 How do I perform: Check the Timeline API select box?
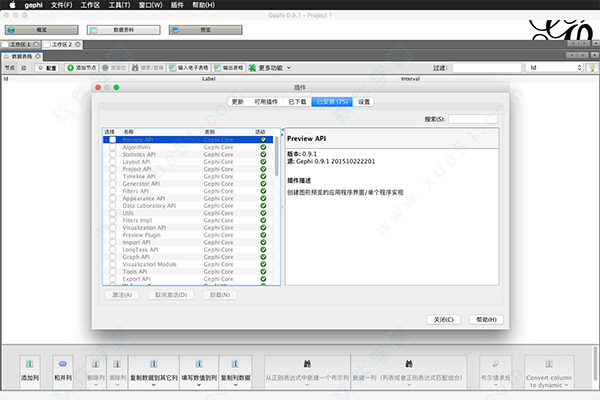pos(112,176)
